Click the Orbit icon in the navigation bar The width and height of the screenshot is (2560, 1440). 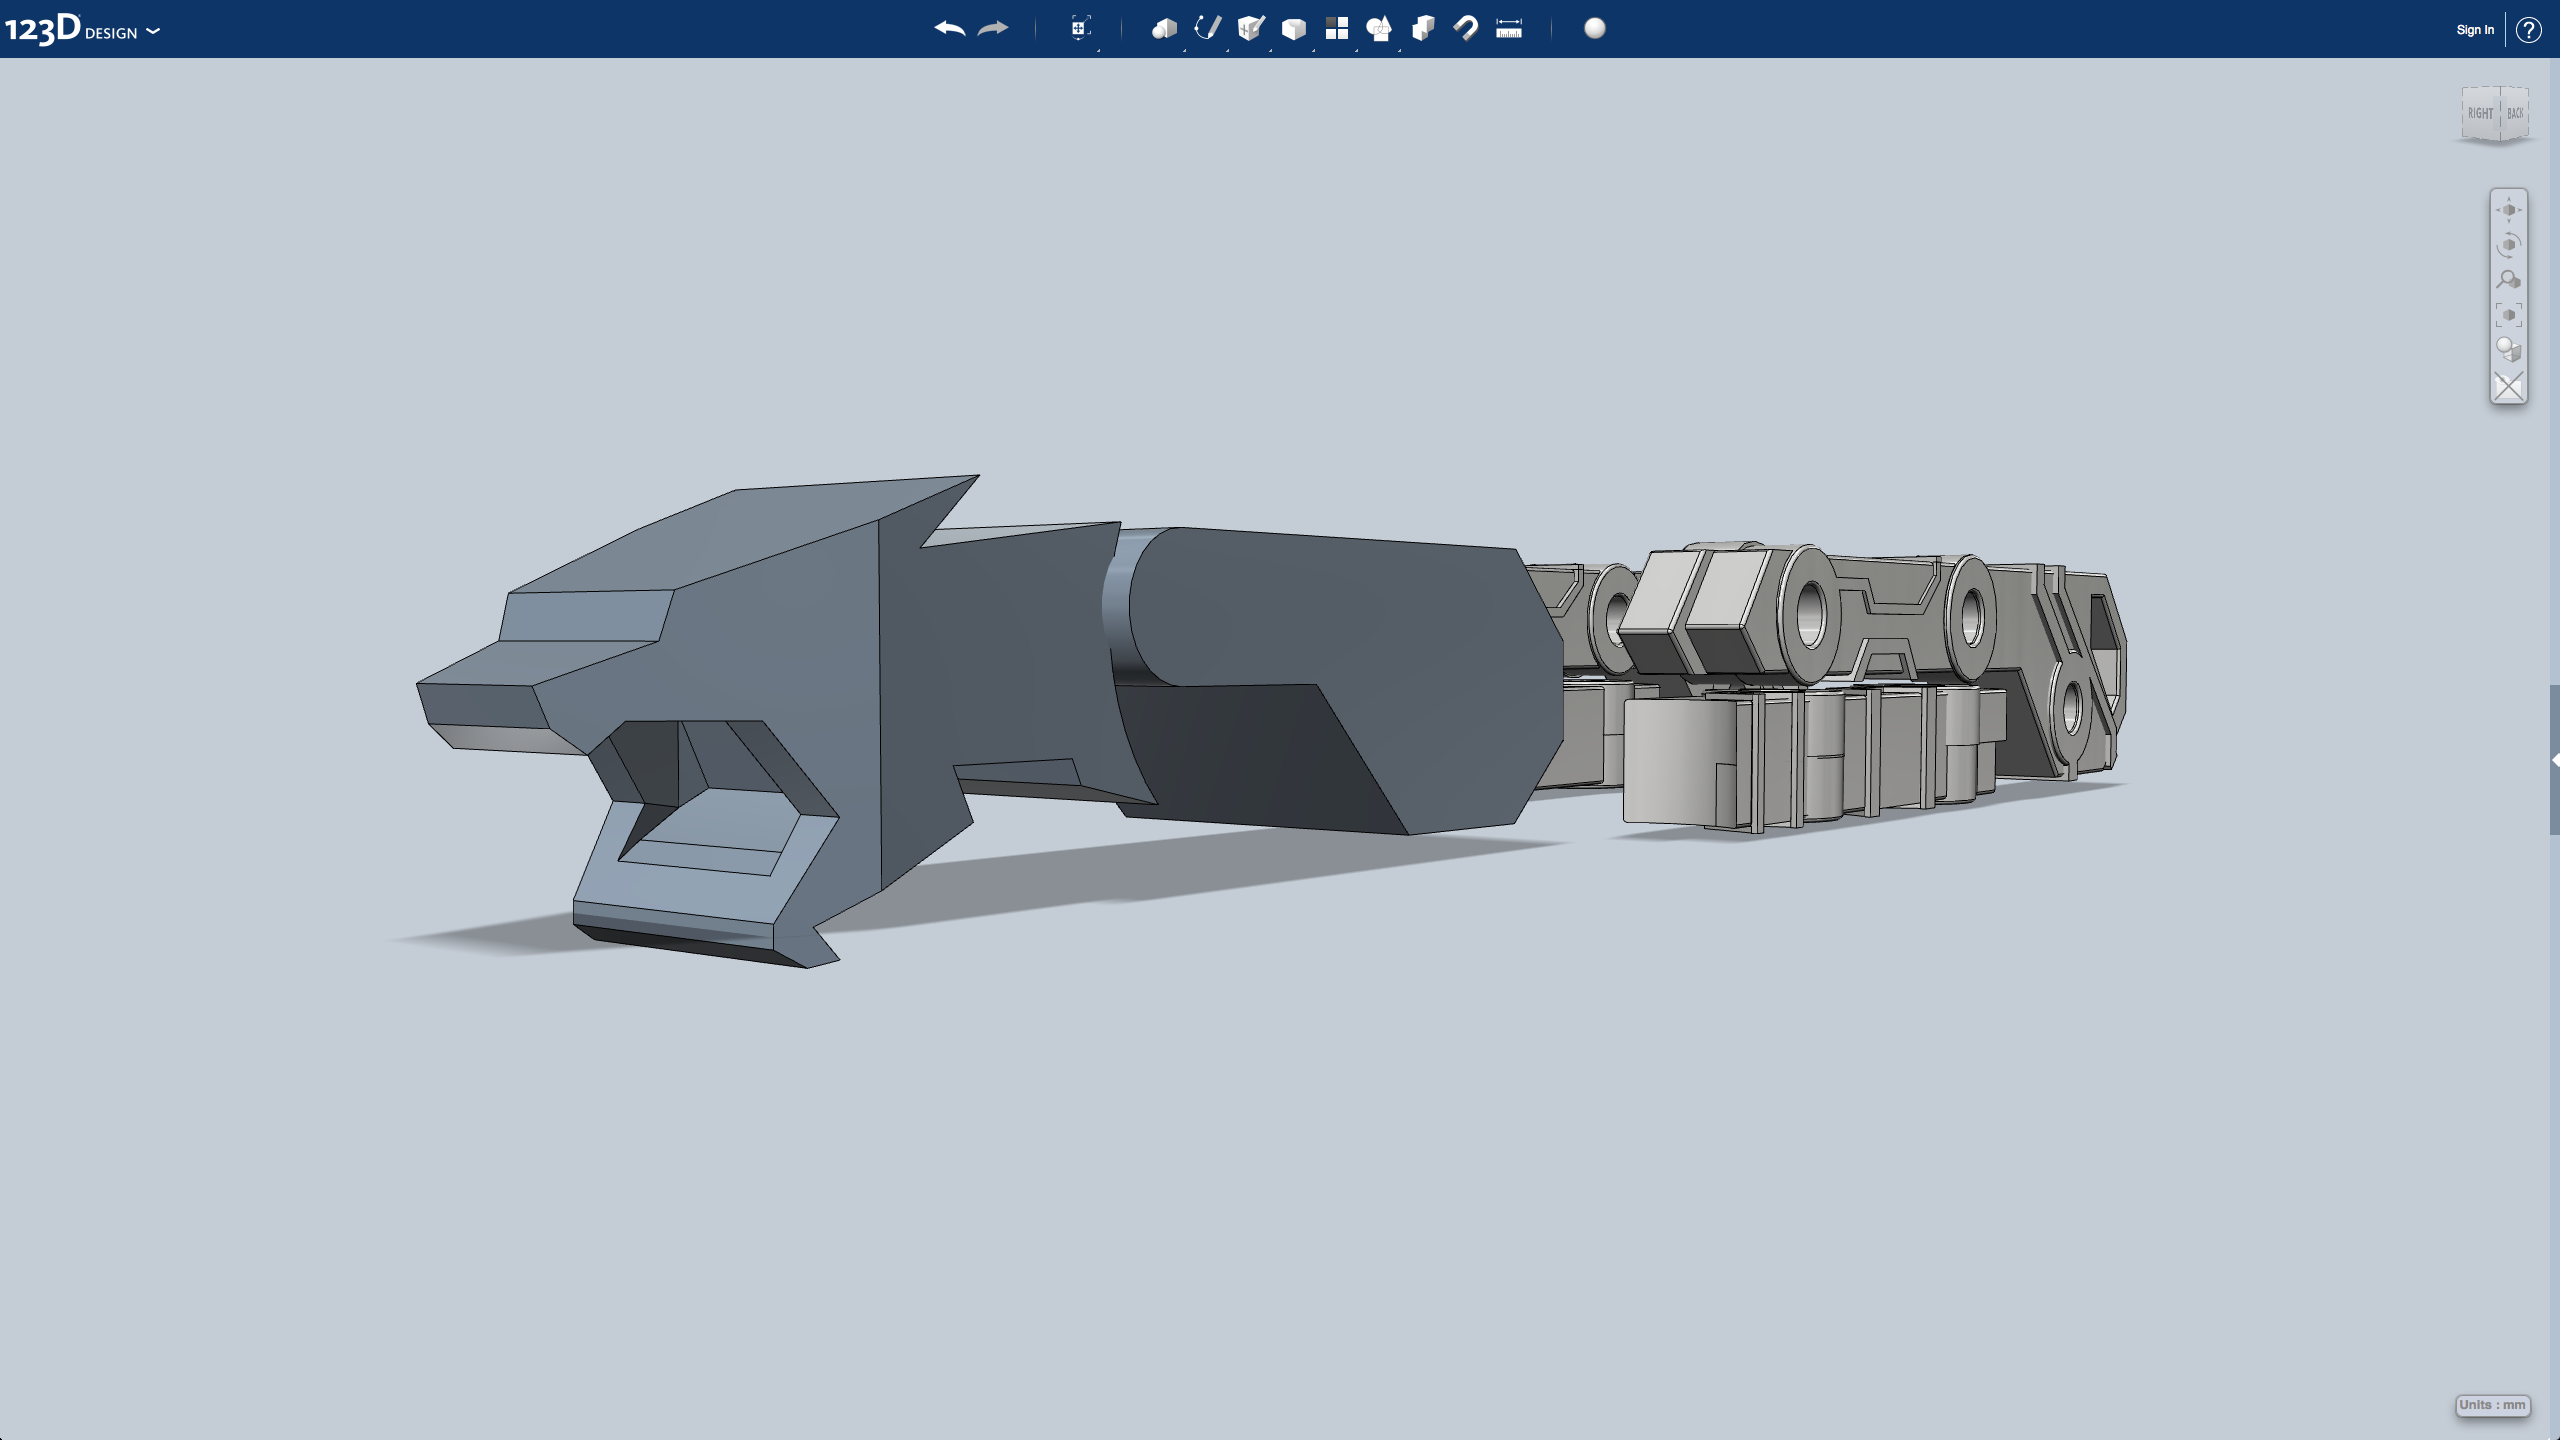click(x=2509, y=244)
